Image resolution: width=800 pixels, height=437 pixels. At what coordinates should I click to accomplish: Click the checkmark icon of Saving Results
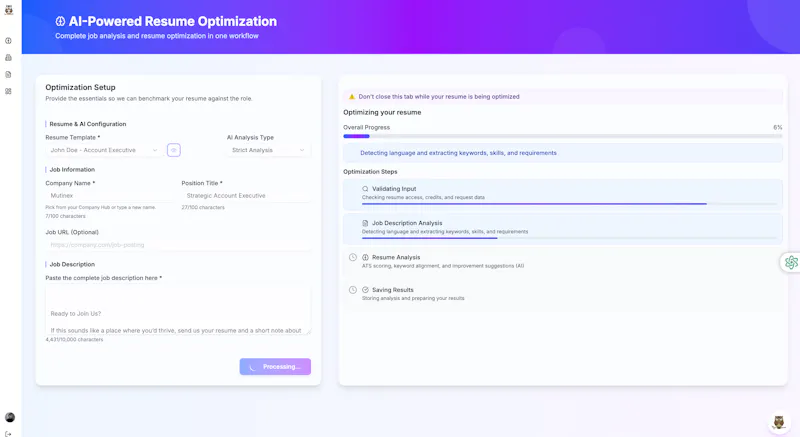click(x=365, y=290)
